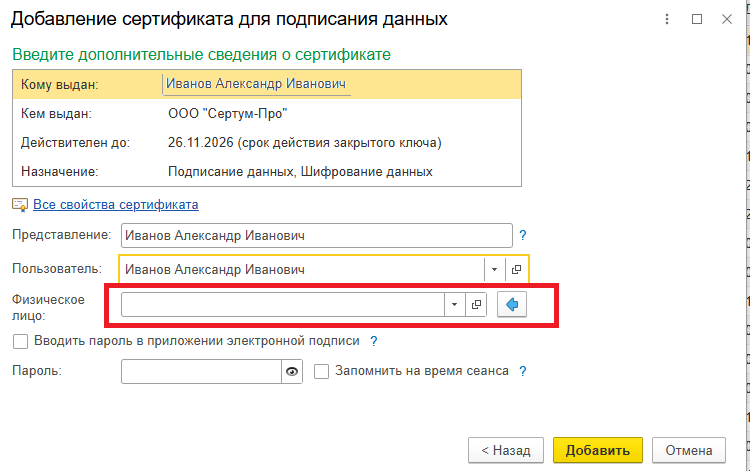Tick the Запомнить на время сеанса checkbox
This screenshot has height=471, width=750.
322,371
